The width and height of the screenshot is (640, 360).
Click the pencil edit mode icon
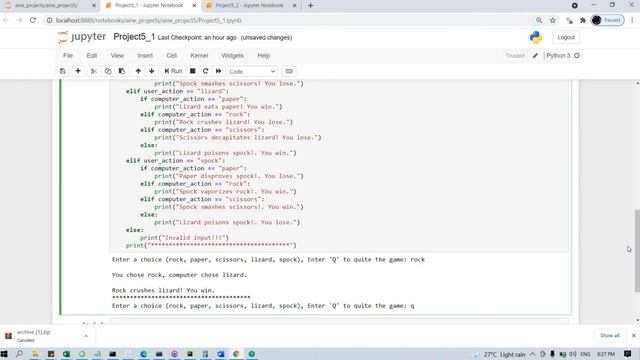click(x=535, y=56)
